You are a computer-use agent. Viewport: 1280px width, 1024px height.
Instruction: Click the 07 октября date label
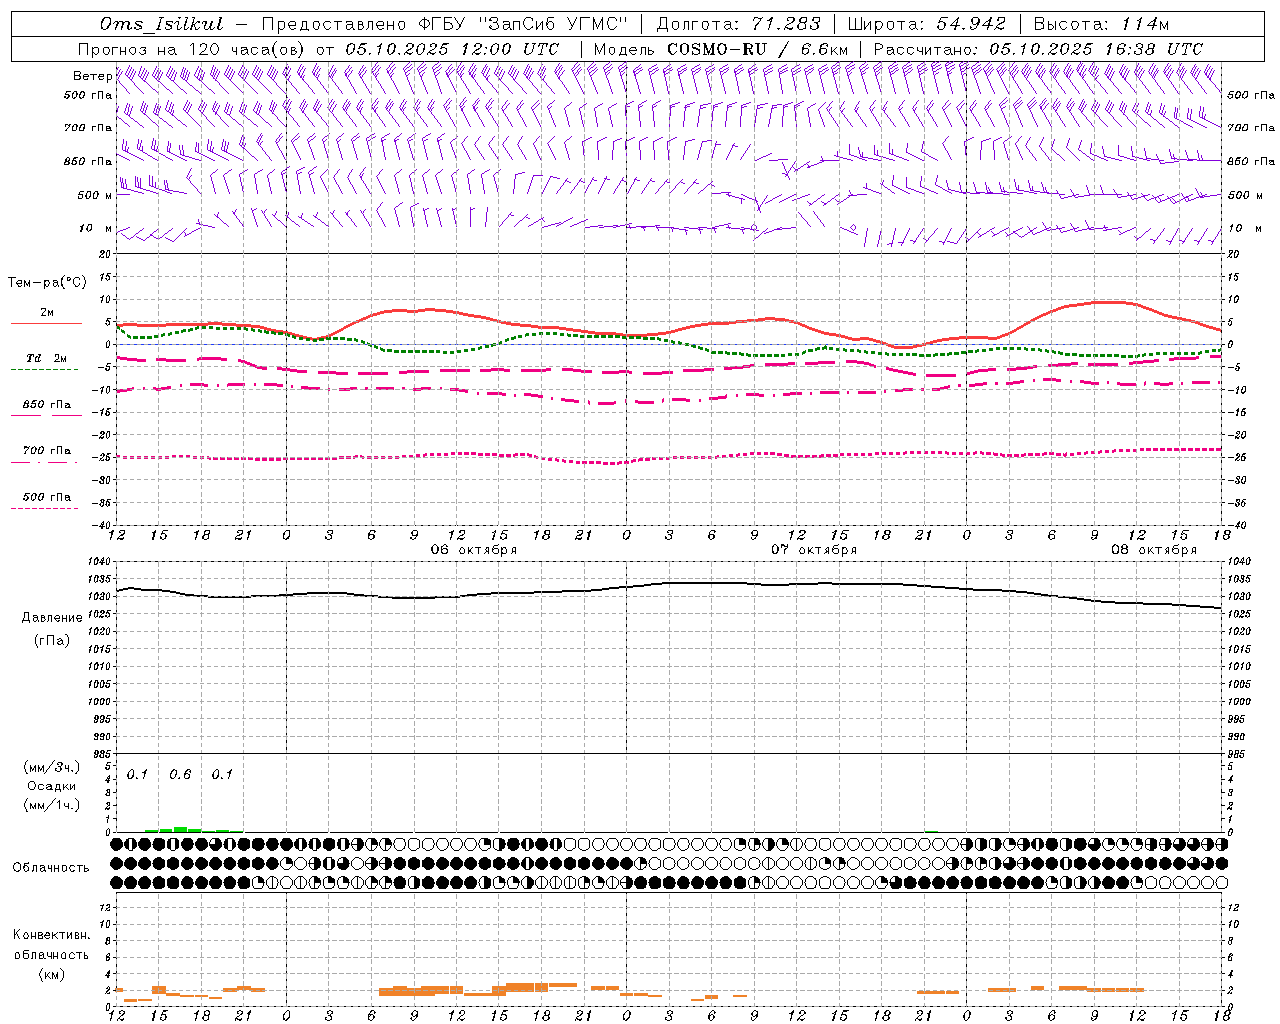814,550
